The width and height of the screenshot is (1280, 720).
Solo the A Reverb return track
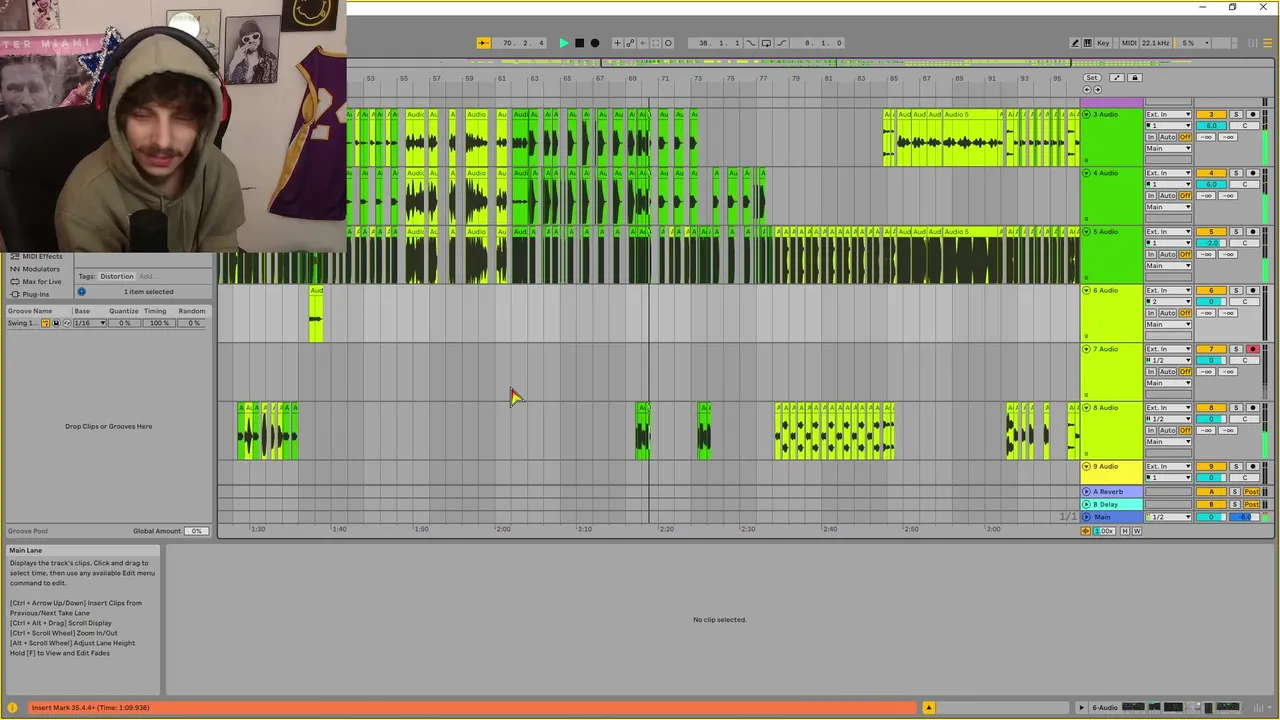click(x=1235, y=492)
